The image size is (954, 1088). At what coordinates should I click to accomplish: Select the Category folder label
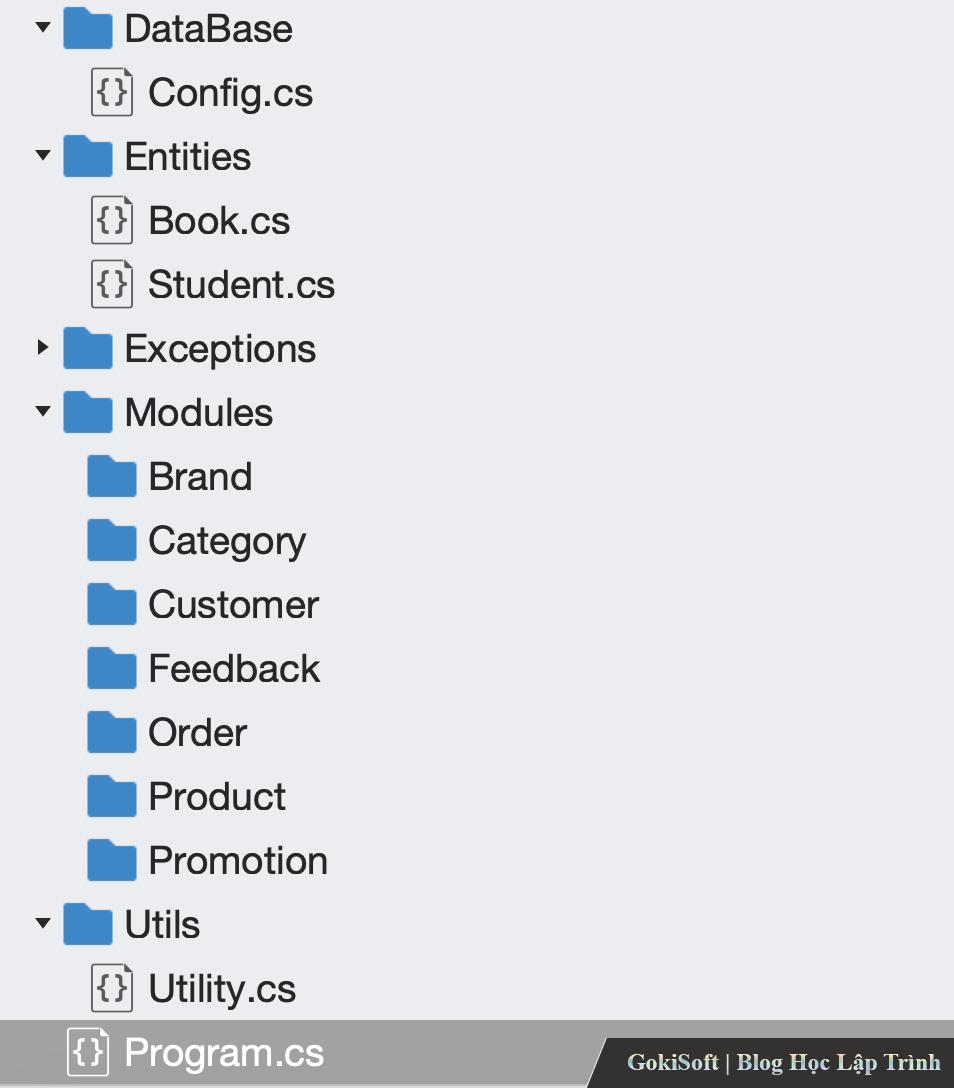coord(227,541)
